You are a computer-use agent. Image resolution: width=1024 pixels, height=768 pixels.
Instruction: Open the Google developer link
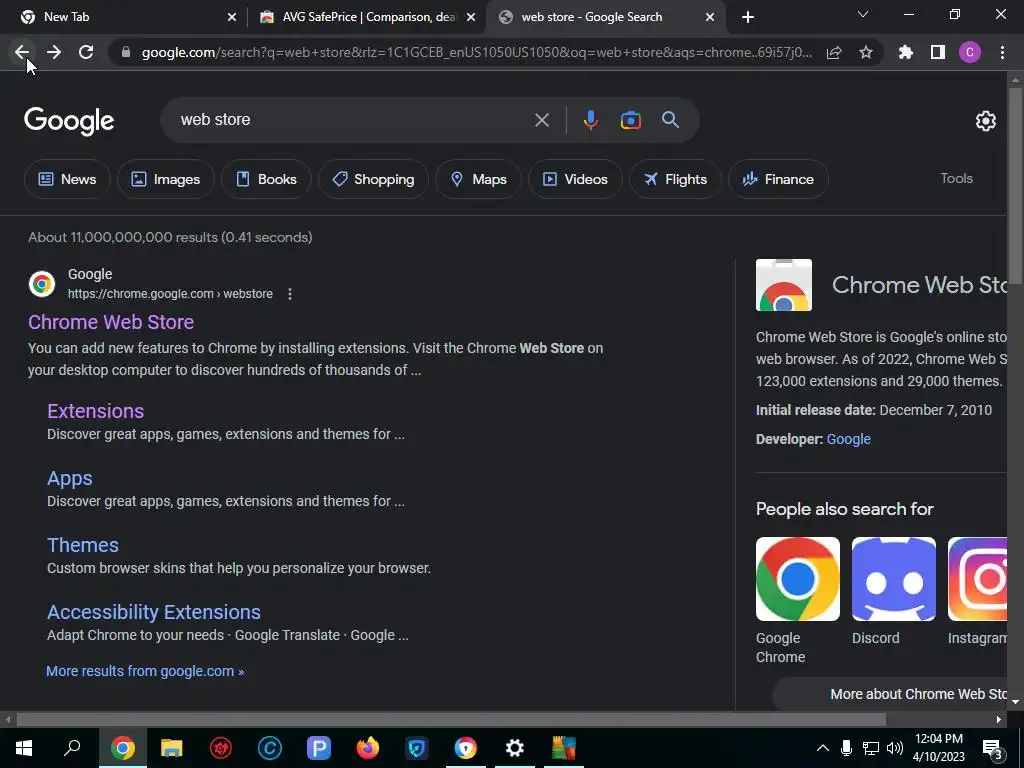coord(848,439)
